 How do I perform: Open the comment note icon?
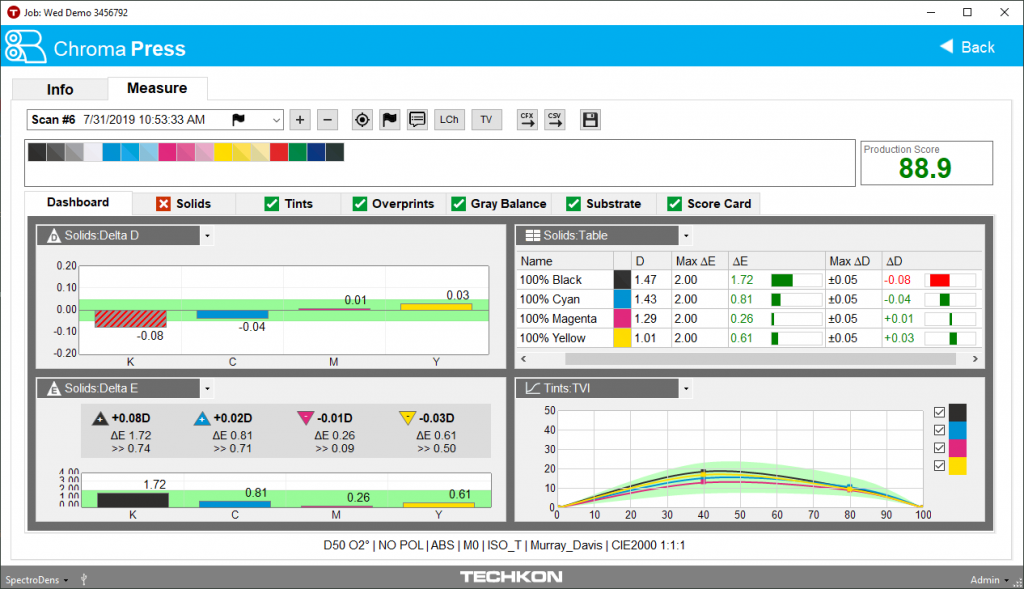417,120
